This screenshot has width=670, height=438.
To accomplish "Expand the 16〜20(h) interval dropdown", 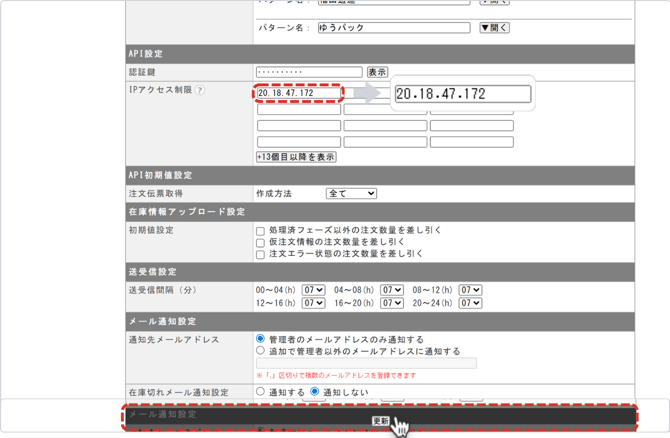I will [392, 303].
